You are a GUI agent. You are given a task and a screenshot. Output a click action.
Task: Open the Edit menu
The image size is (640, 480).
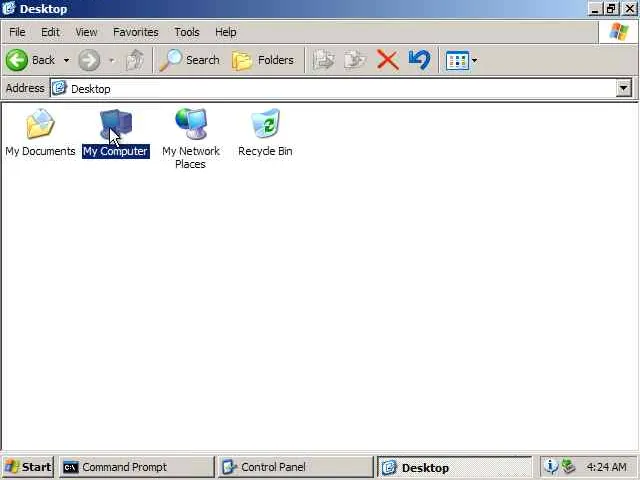(x=50, y=32)
